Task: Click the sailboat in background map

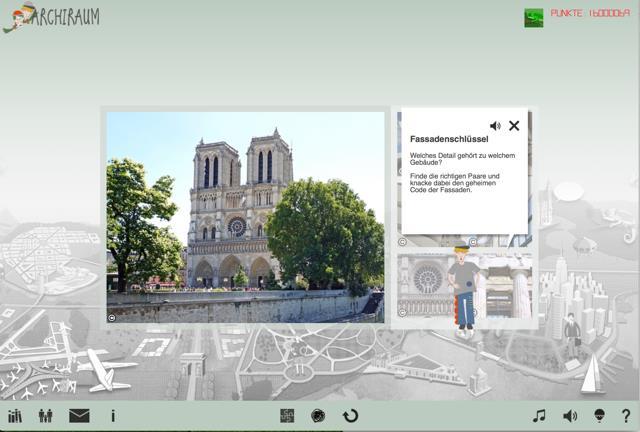Action: (592, 374)
